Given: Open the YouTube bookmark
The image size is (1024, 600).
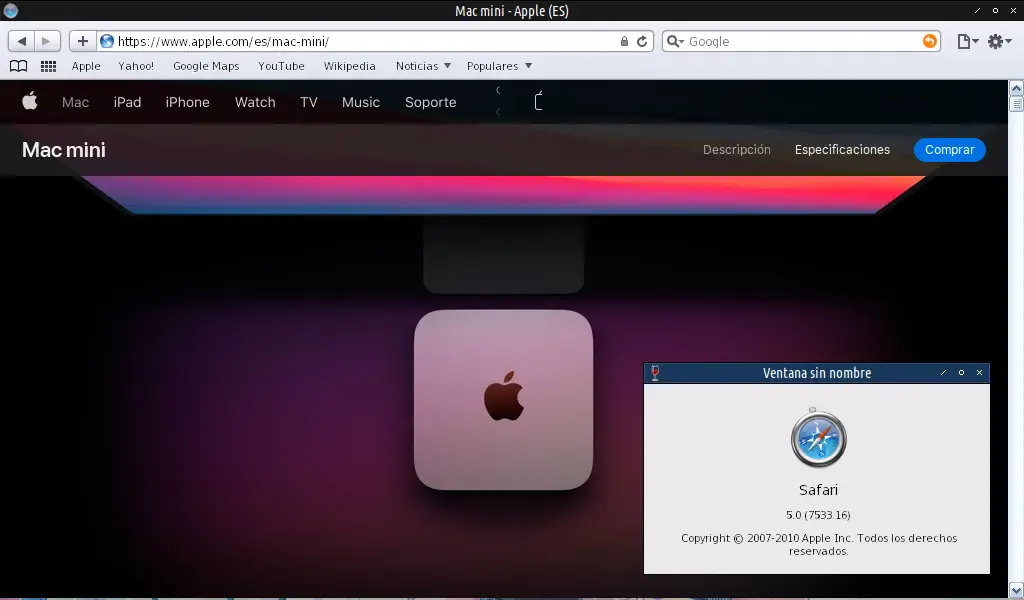Looking at the screenshot, I should pyautogui.click(x=281, y=66).
